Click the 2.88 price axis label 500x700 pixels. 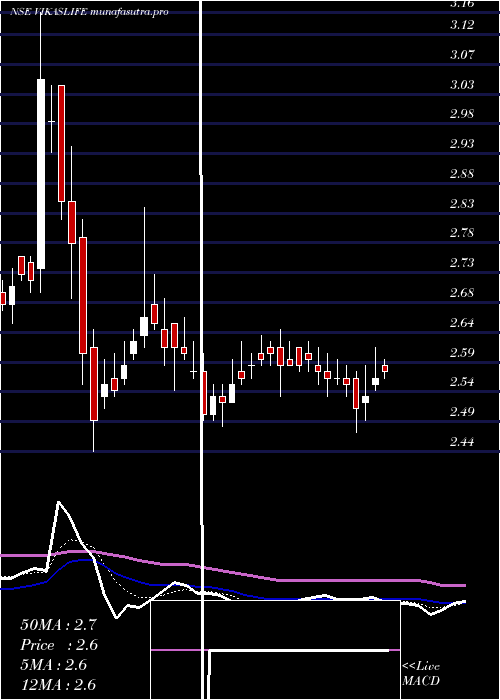462,174
